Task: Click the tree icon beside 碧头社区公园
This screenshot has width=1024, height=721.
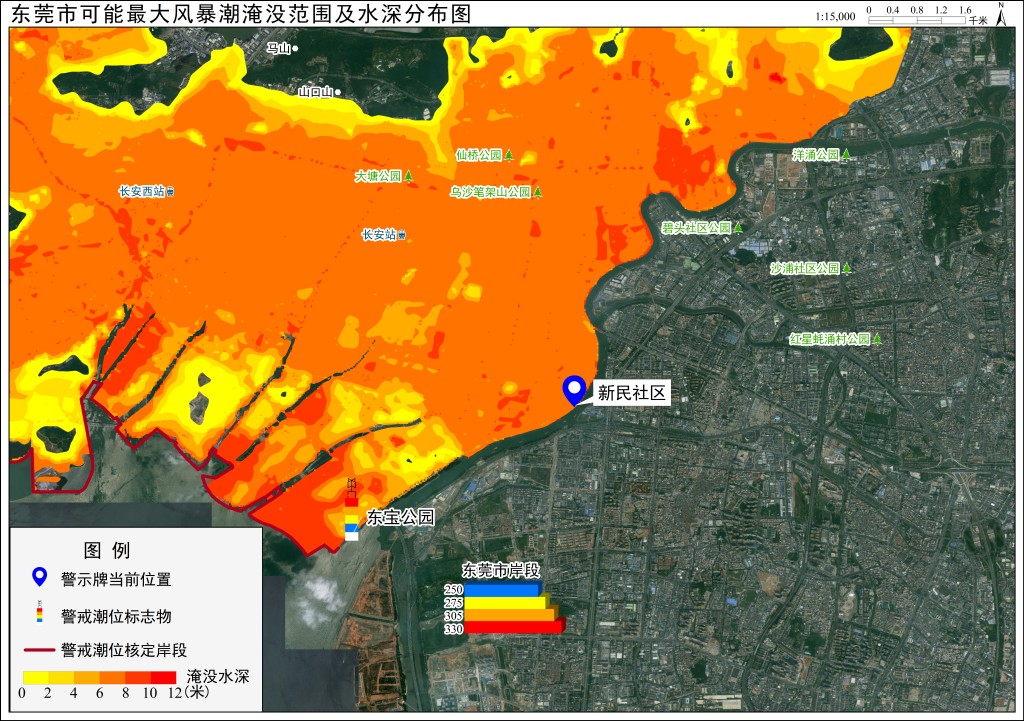Action: [x=738, y=227]
